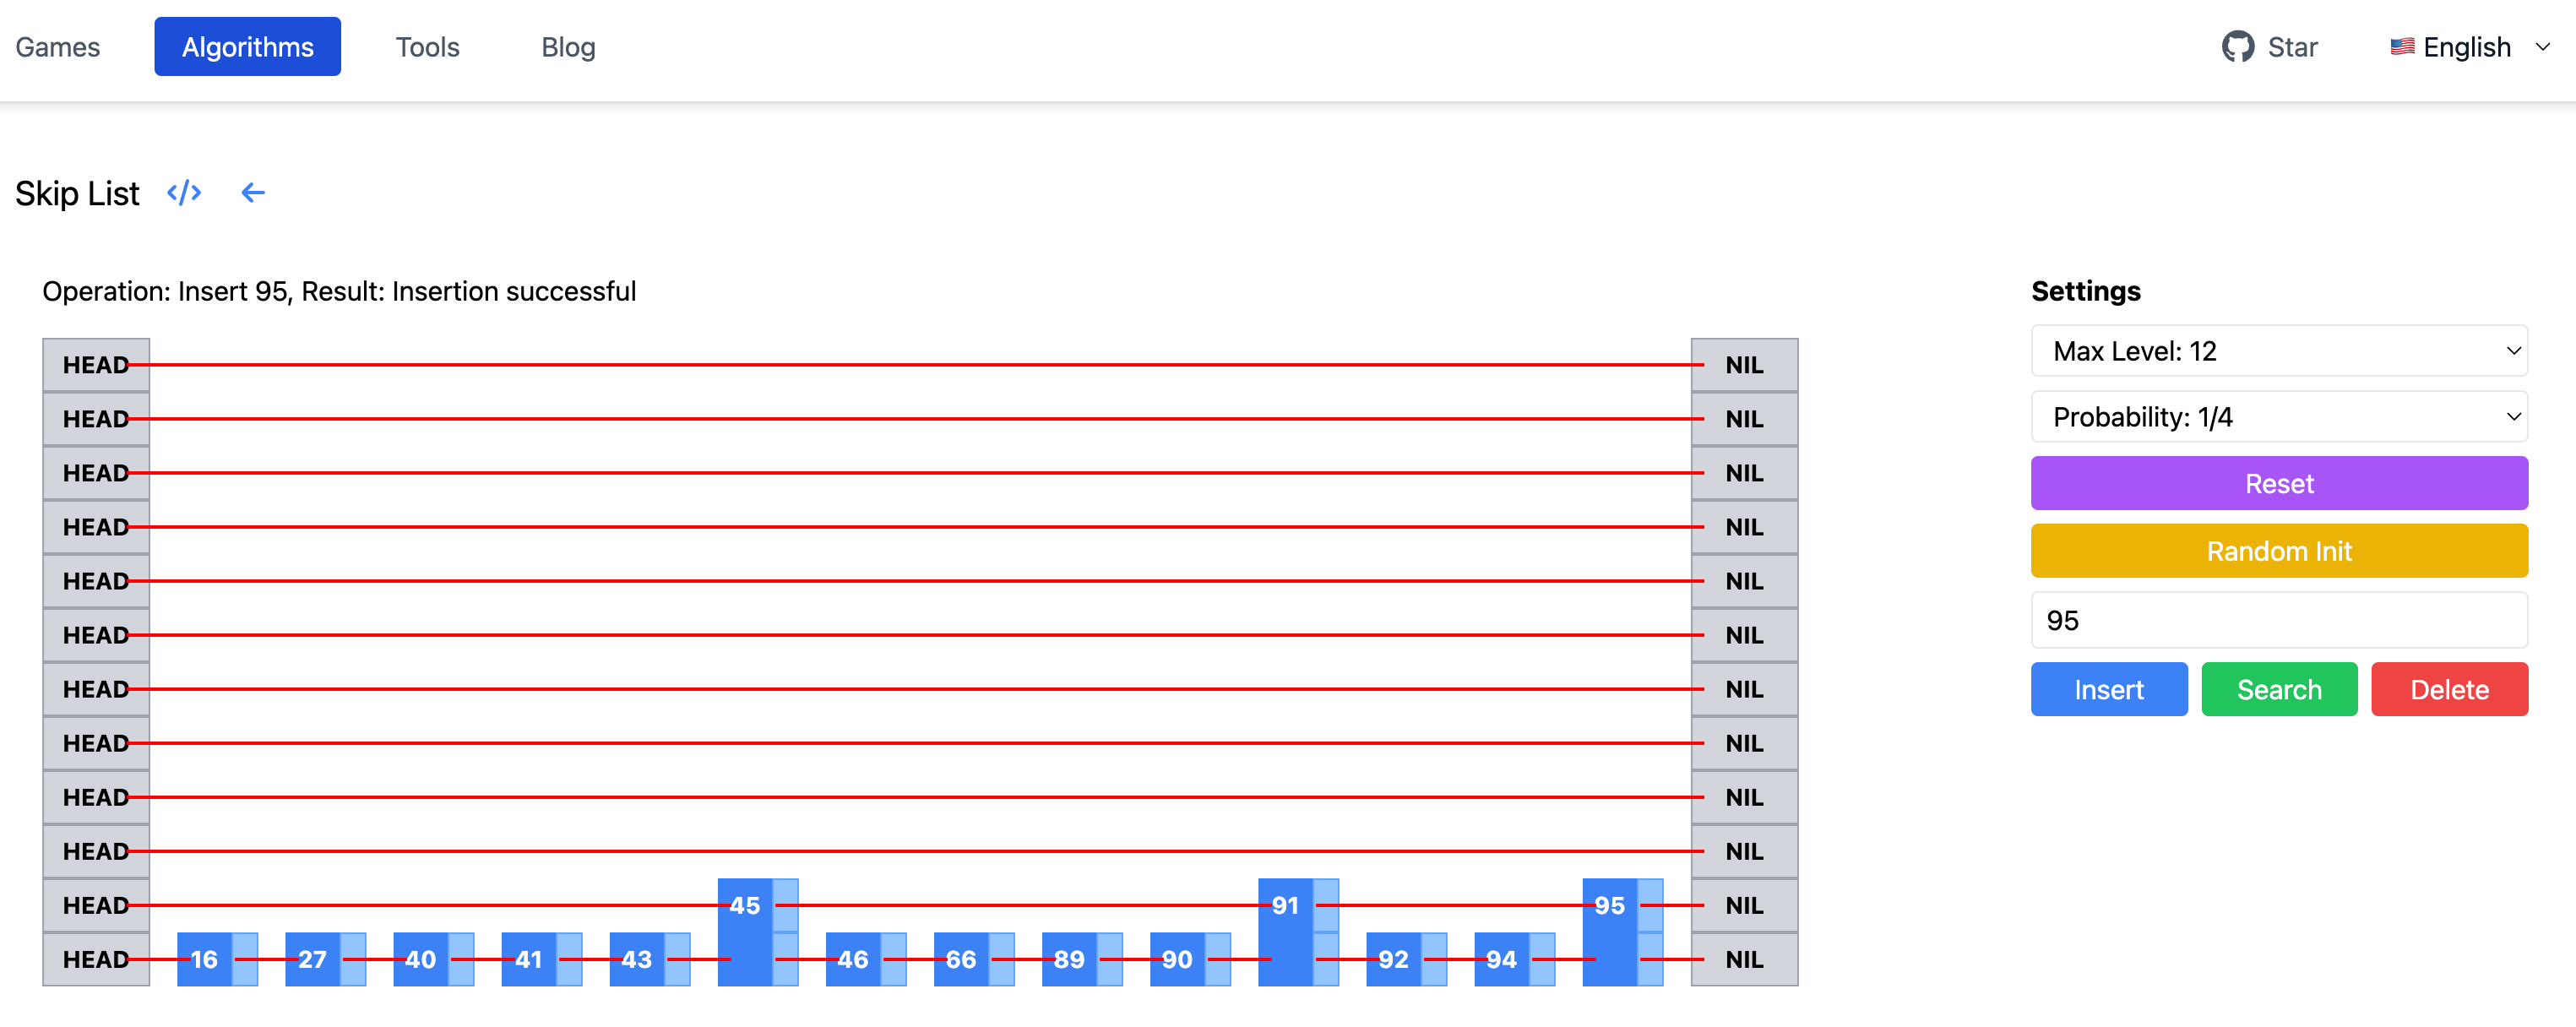Click the back arrow icon next to Skip List
The height and width of the screenshot is (1027, 2576).
coord(253,192)
